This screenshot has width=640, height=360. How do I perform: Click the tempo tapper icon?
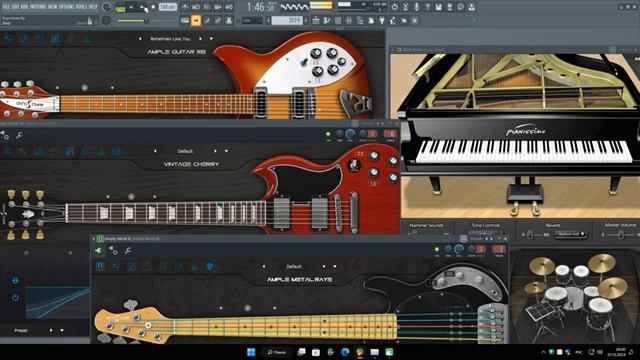coord(393,20)
